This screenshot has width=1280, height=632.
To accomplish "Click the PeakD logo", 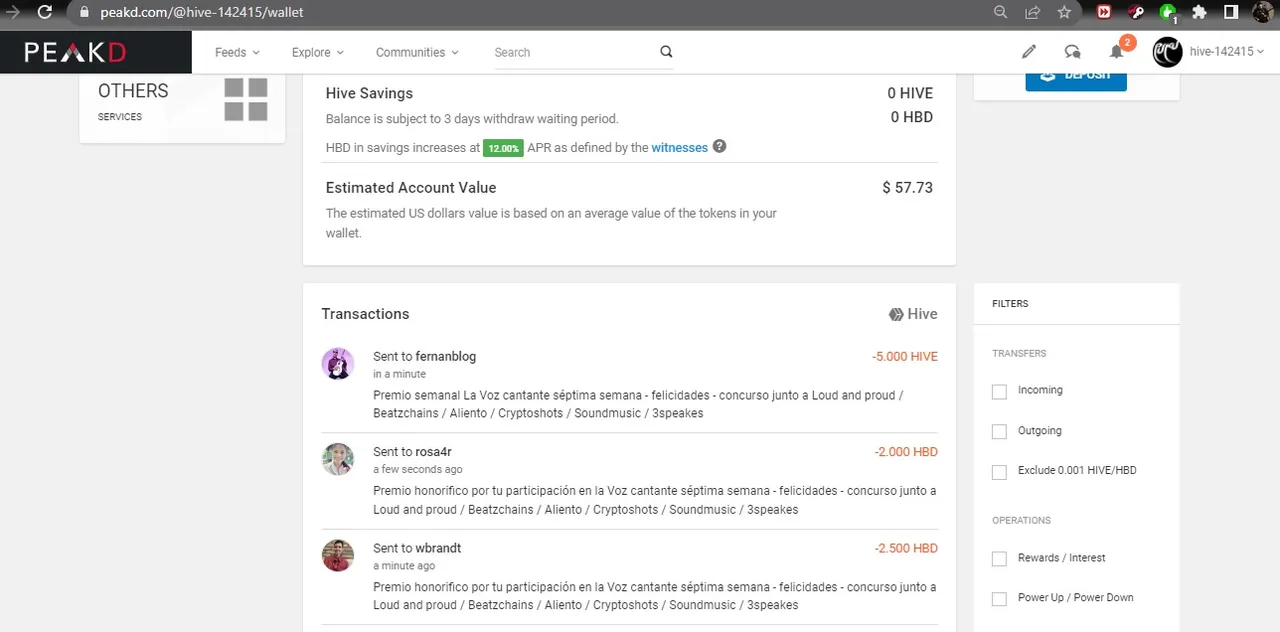I will click(75, 52).
